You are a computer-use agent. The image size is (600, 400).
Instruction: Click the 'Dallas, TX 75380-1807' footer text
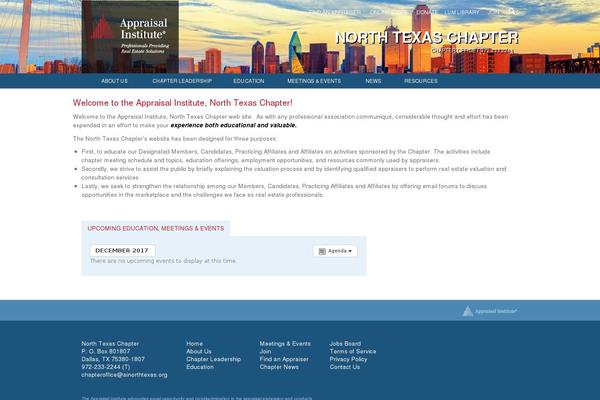[113, 359]
